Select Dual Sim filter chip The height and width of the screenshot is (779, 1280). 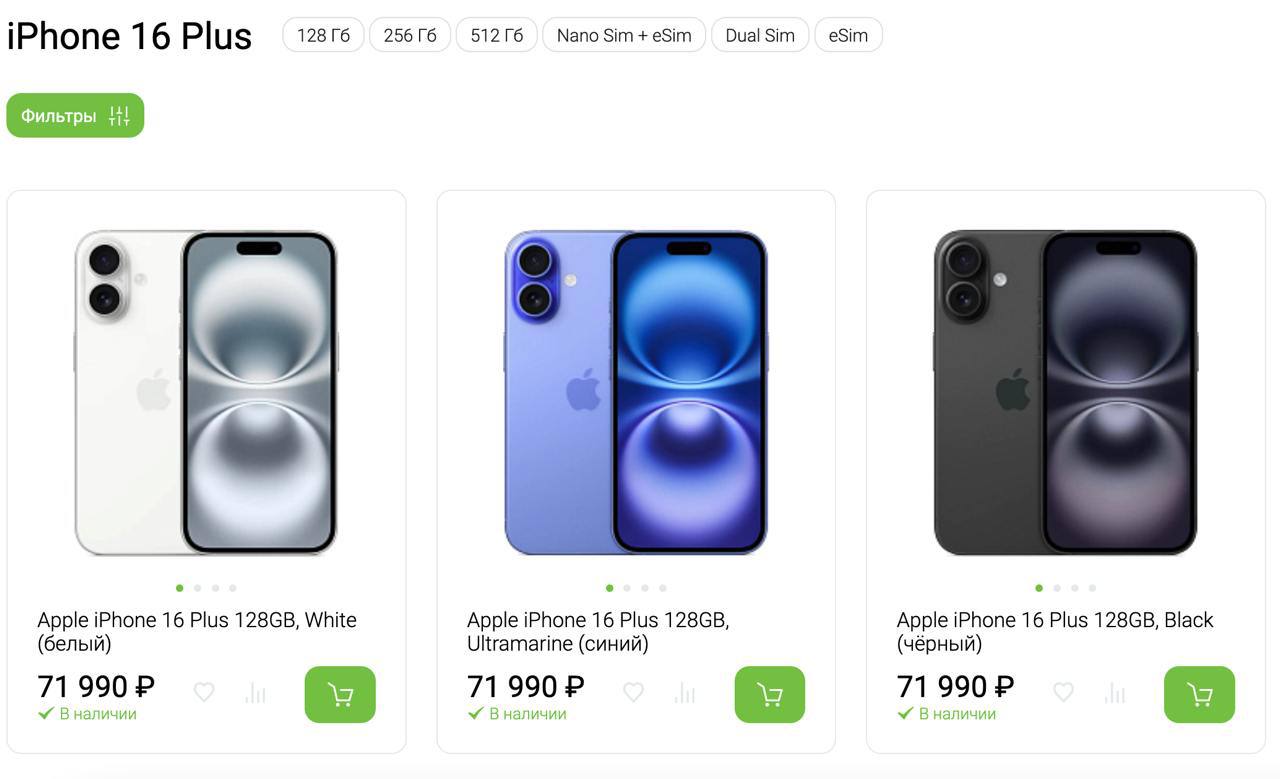tap(760, 35)
